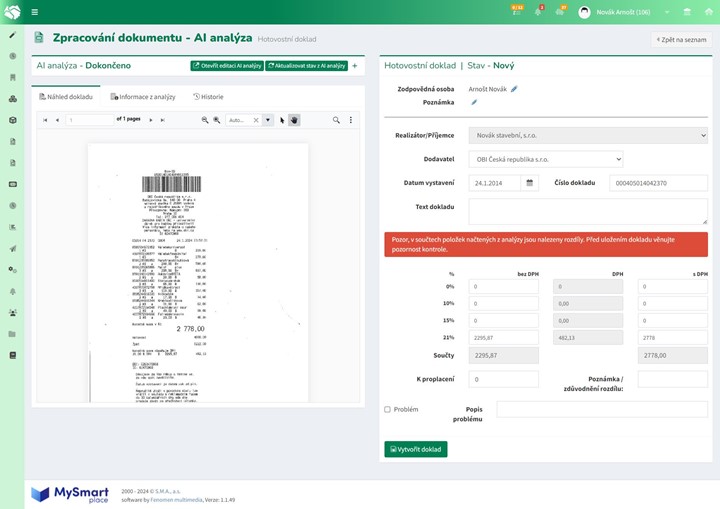720x509 pixels.
Task: Open search in the document viewer
Action: point(336,120)
